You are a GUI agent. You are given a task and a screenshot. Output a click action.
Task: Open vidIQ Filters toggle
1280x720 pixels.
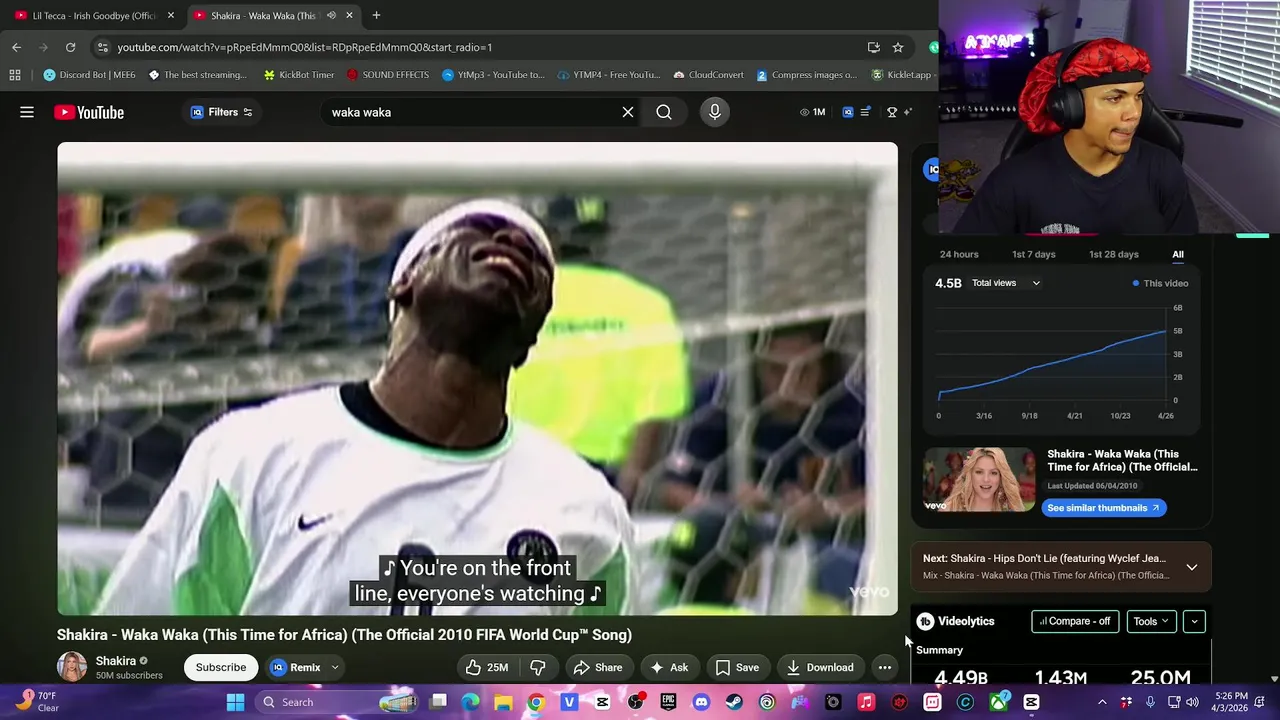[x=222, y=112]
